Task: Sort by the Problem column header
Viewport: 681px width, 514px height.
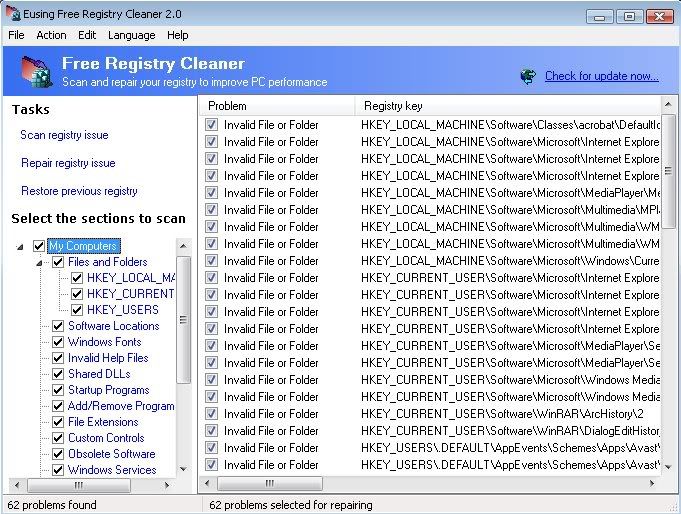Action: pos(277,106)
